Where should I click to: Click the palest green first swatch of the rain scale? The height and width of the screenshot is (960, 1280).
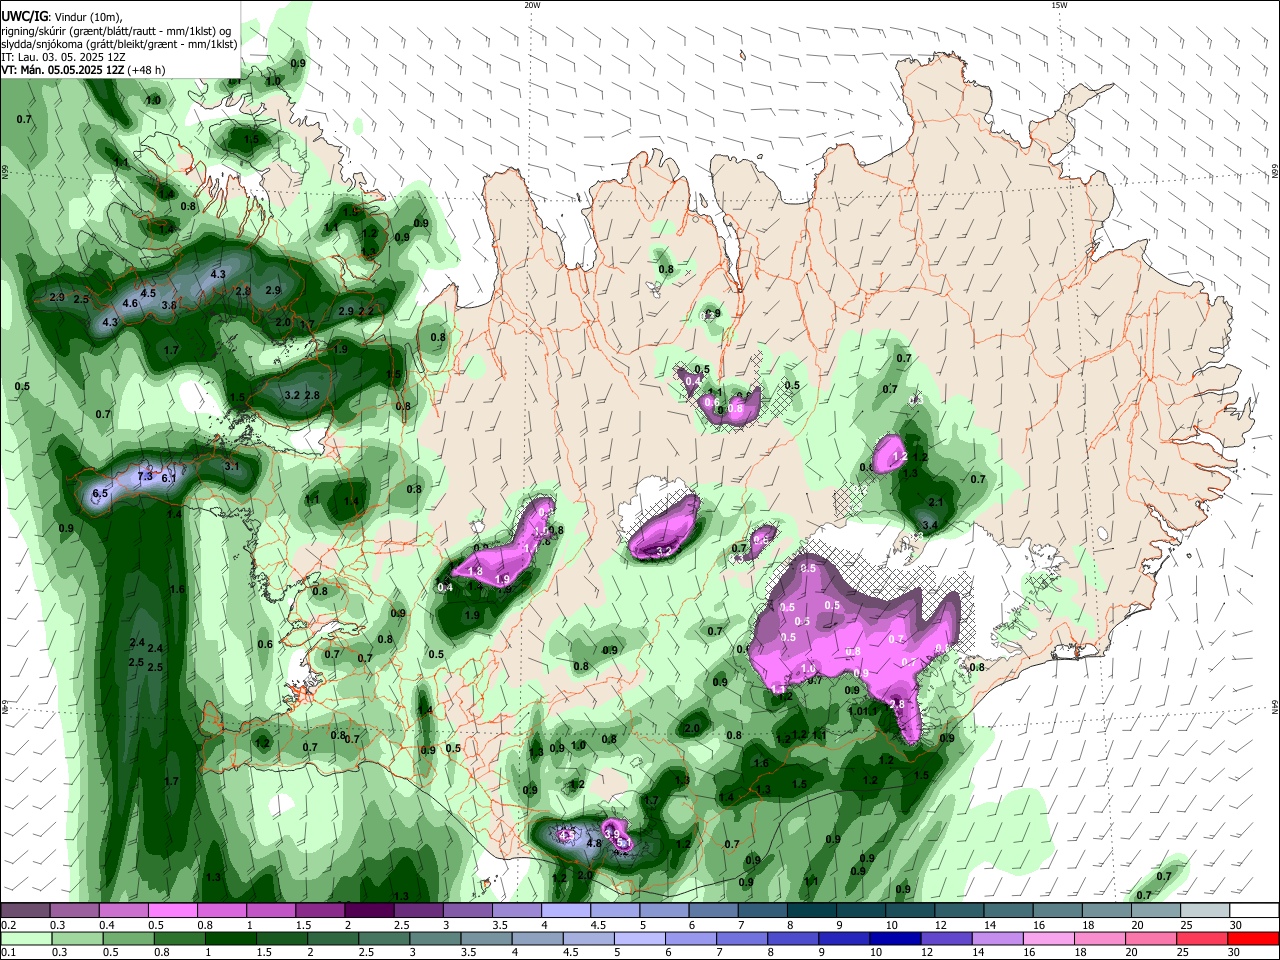pyautogui.click(x=26, y=938)
